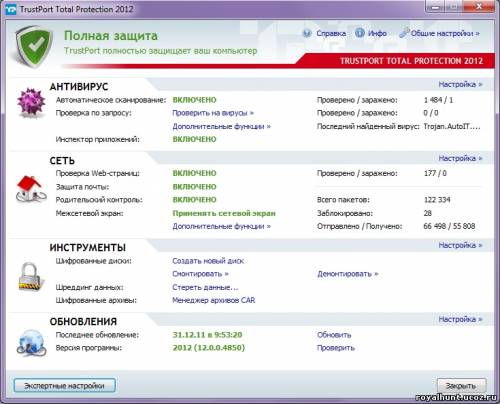This screenshot has height=404, width=500.
Task: Click the padlock Tools section icon
Action: [x=30, y=276]
